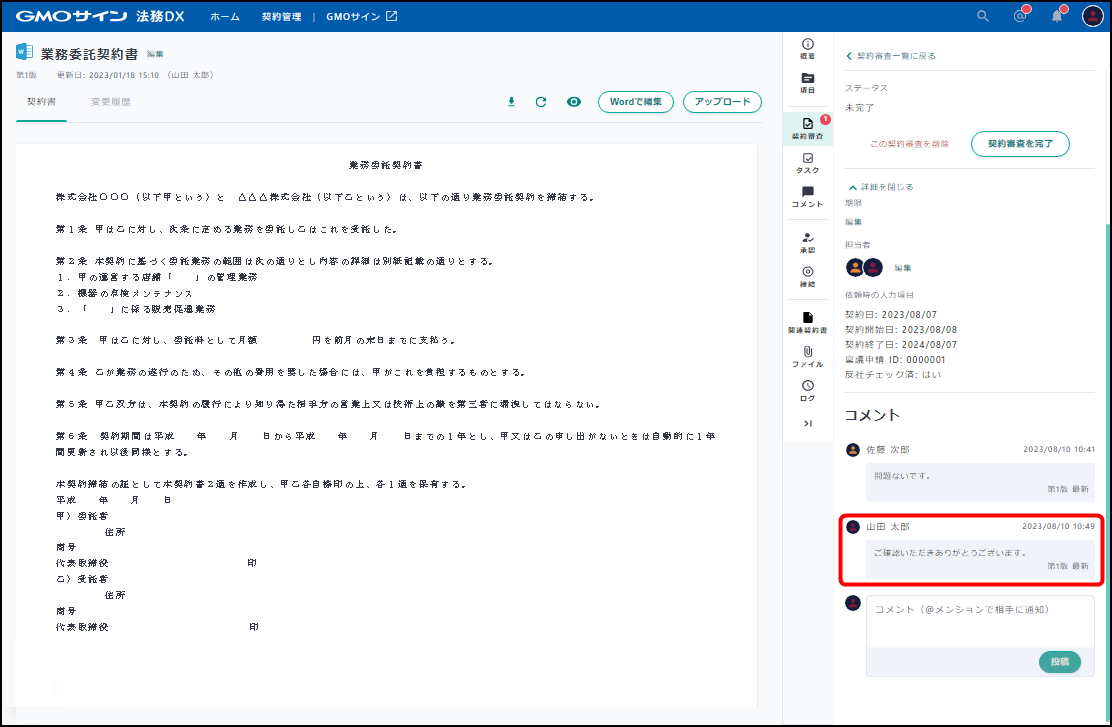Click the download icon above the document

(x=511, y=102)
